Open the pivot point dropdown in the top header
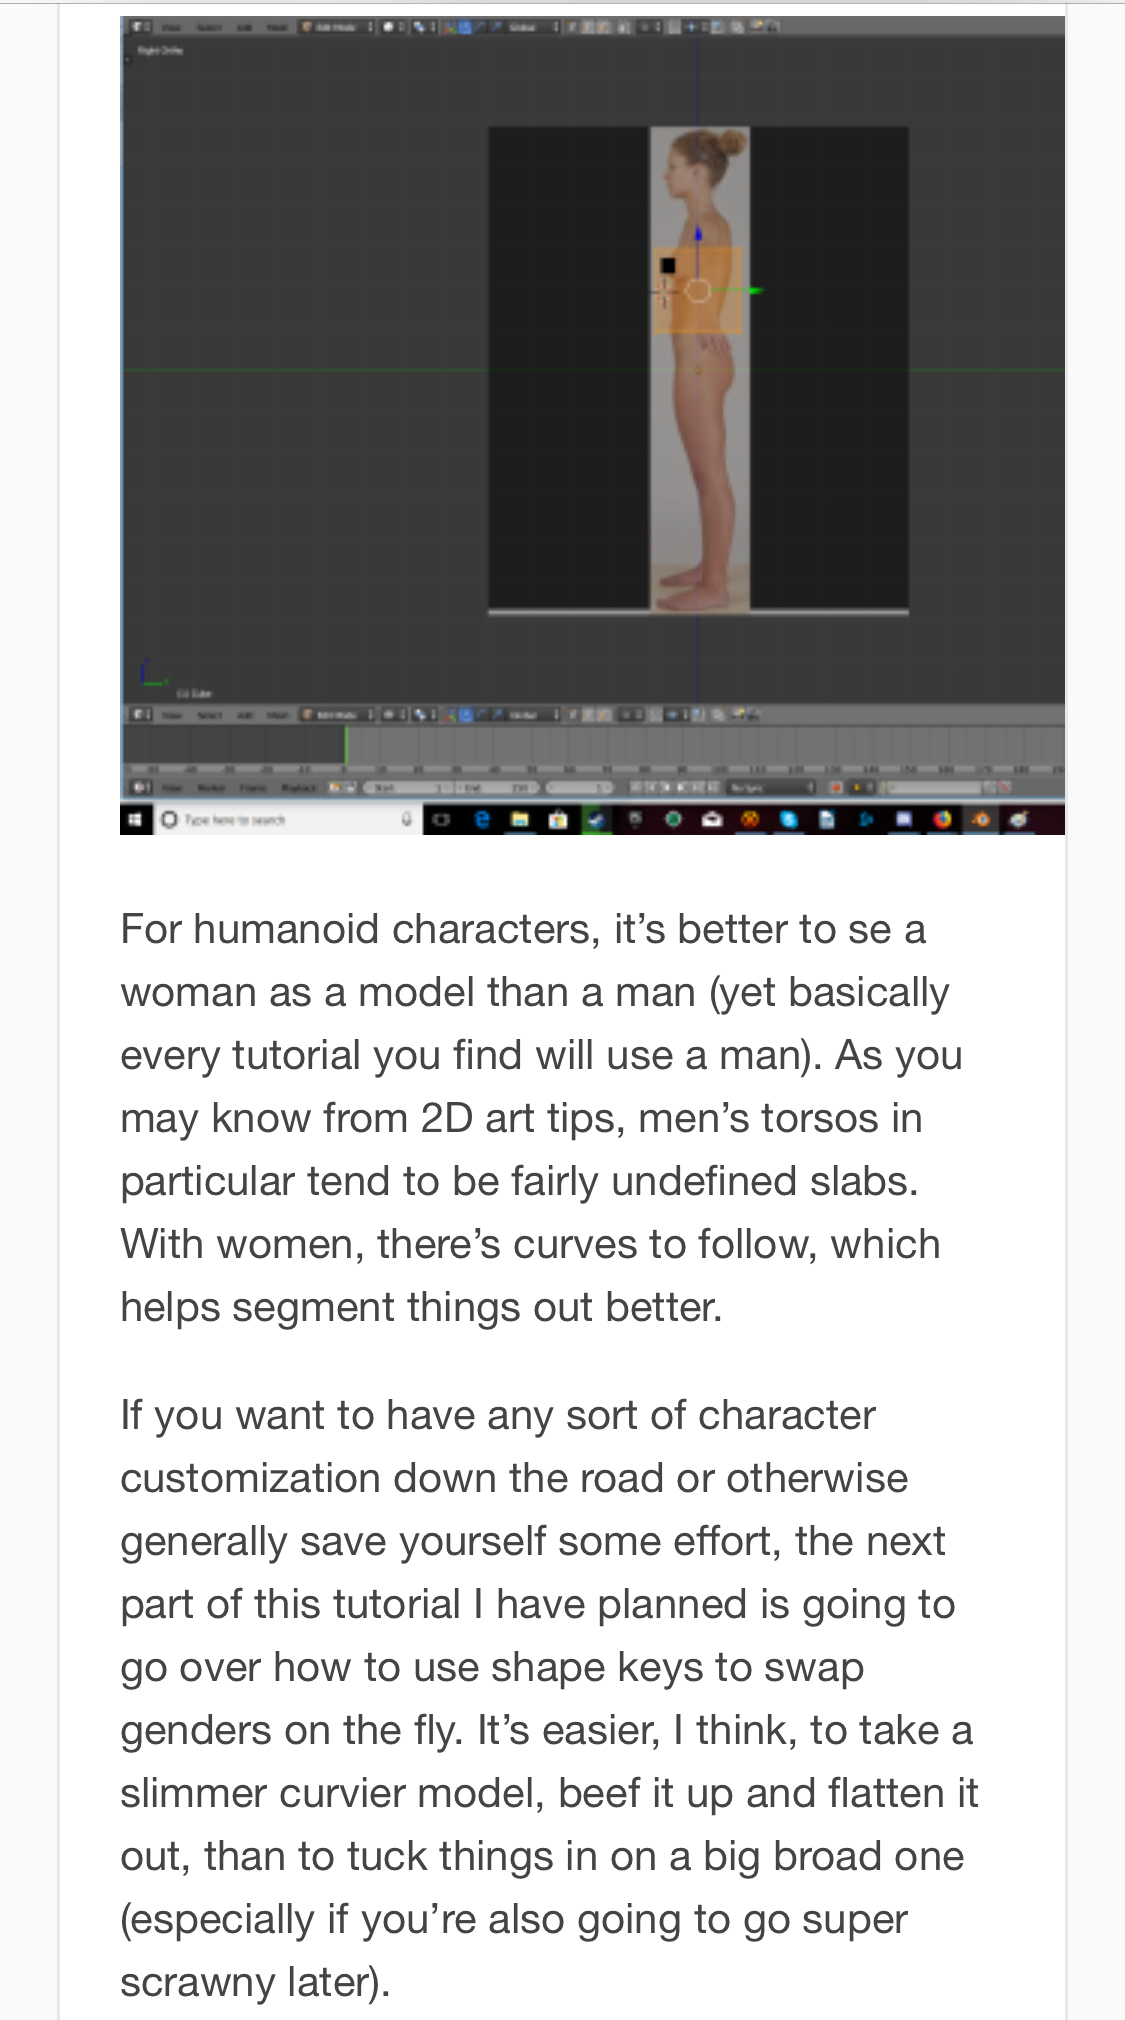 pyautogui.click(x=424, y=27)
